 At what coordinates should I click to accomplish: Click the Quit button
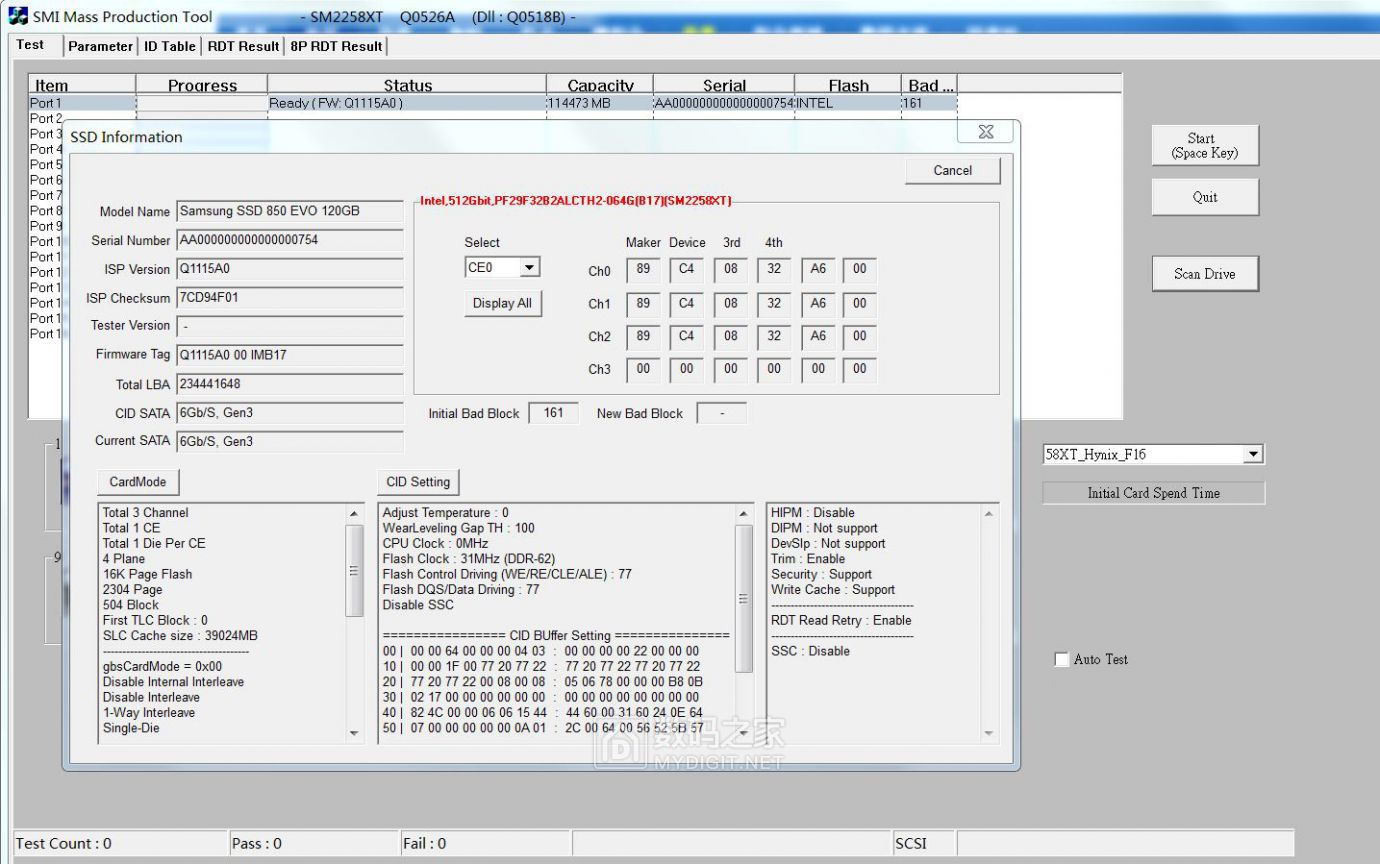pyautogui.click(x=1205, y=197)
